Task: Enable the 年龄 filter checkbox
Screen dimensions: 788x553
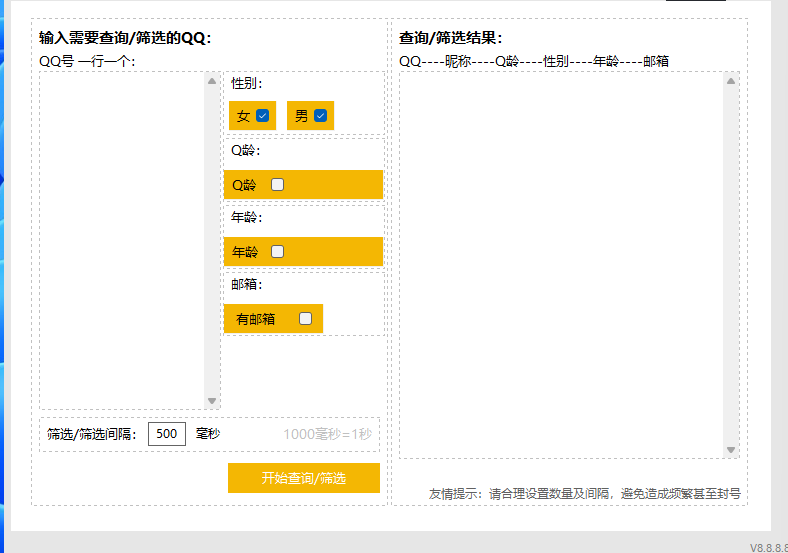Action: pos(278,252)
